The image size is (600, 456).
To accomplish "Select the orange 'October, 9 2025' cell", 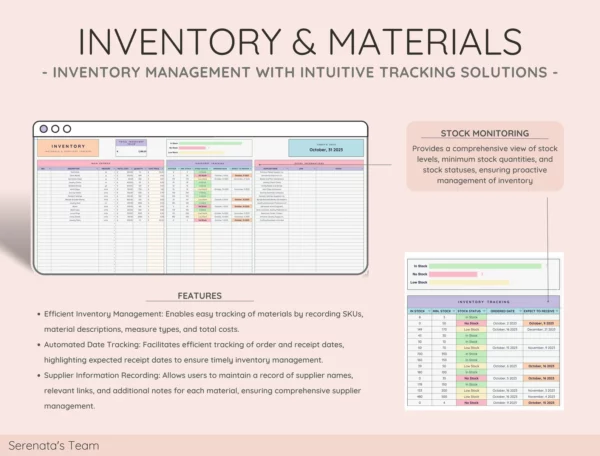I will tap(541, 323).
